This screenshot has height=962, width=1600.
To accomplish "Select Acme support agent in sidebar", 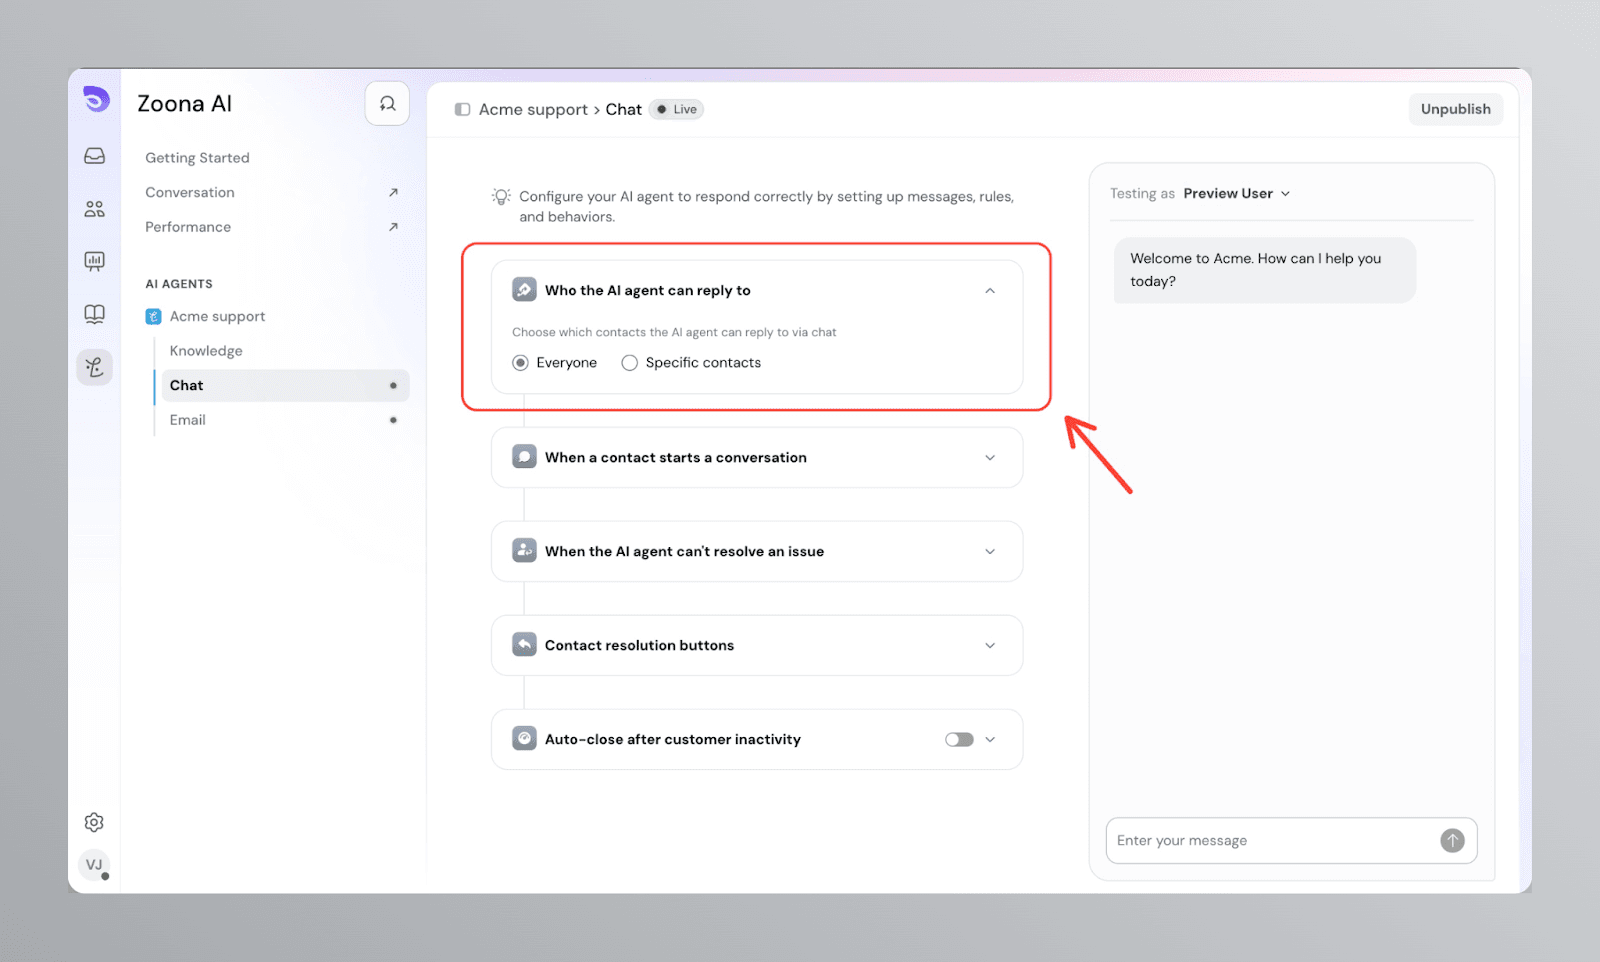I will pos(217,316).
